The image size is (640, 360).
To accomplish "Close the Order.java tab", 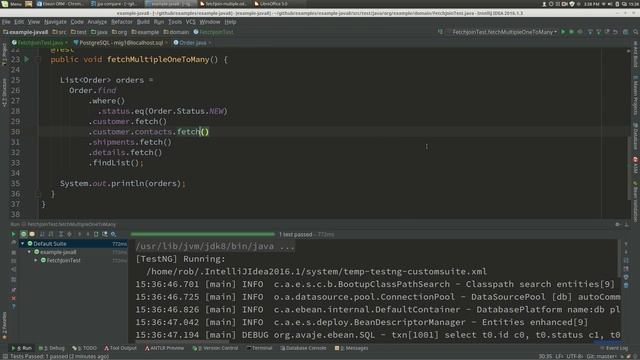I will 210,42.
